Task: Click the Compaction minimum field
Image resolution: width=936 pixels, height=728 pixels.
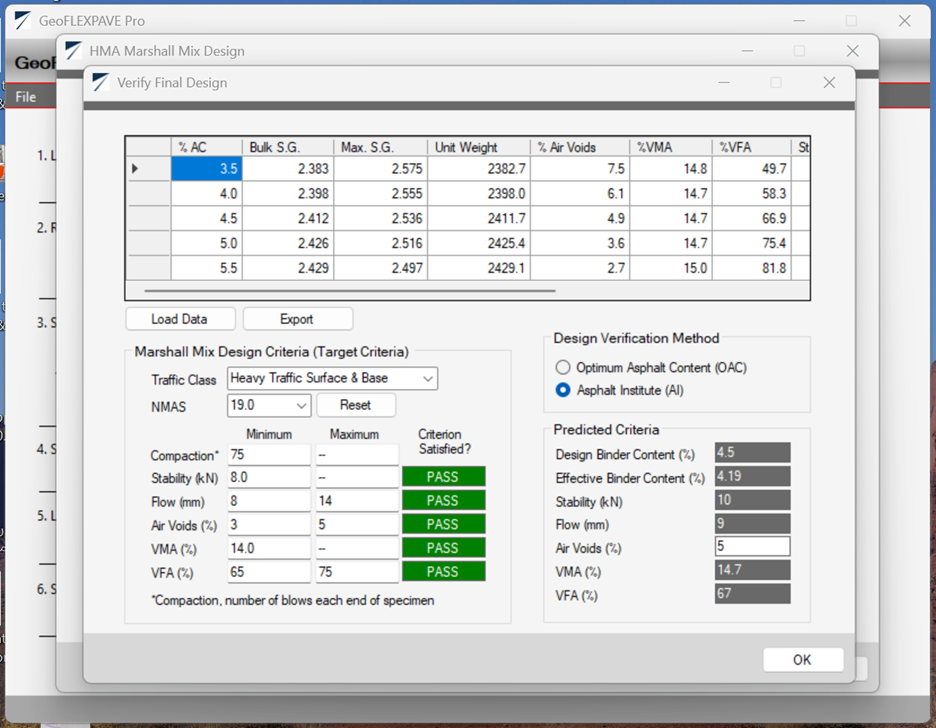Action: point(269,455)
